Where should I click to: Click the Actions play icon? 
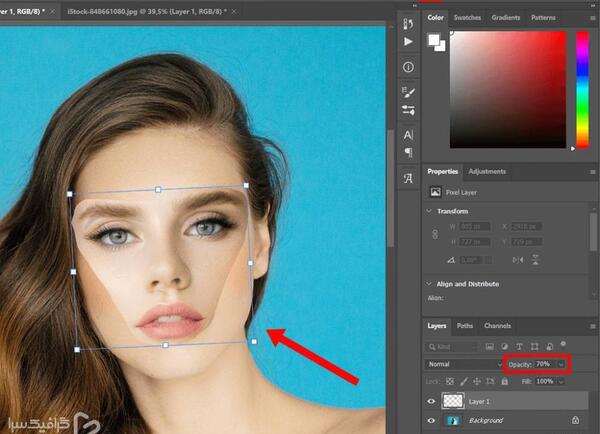point(408,41)
